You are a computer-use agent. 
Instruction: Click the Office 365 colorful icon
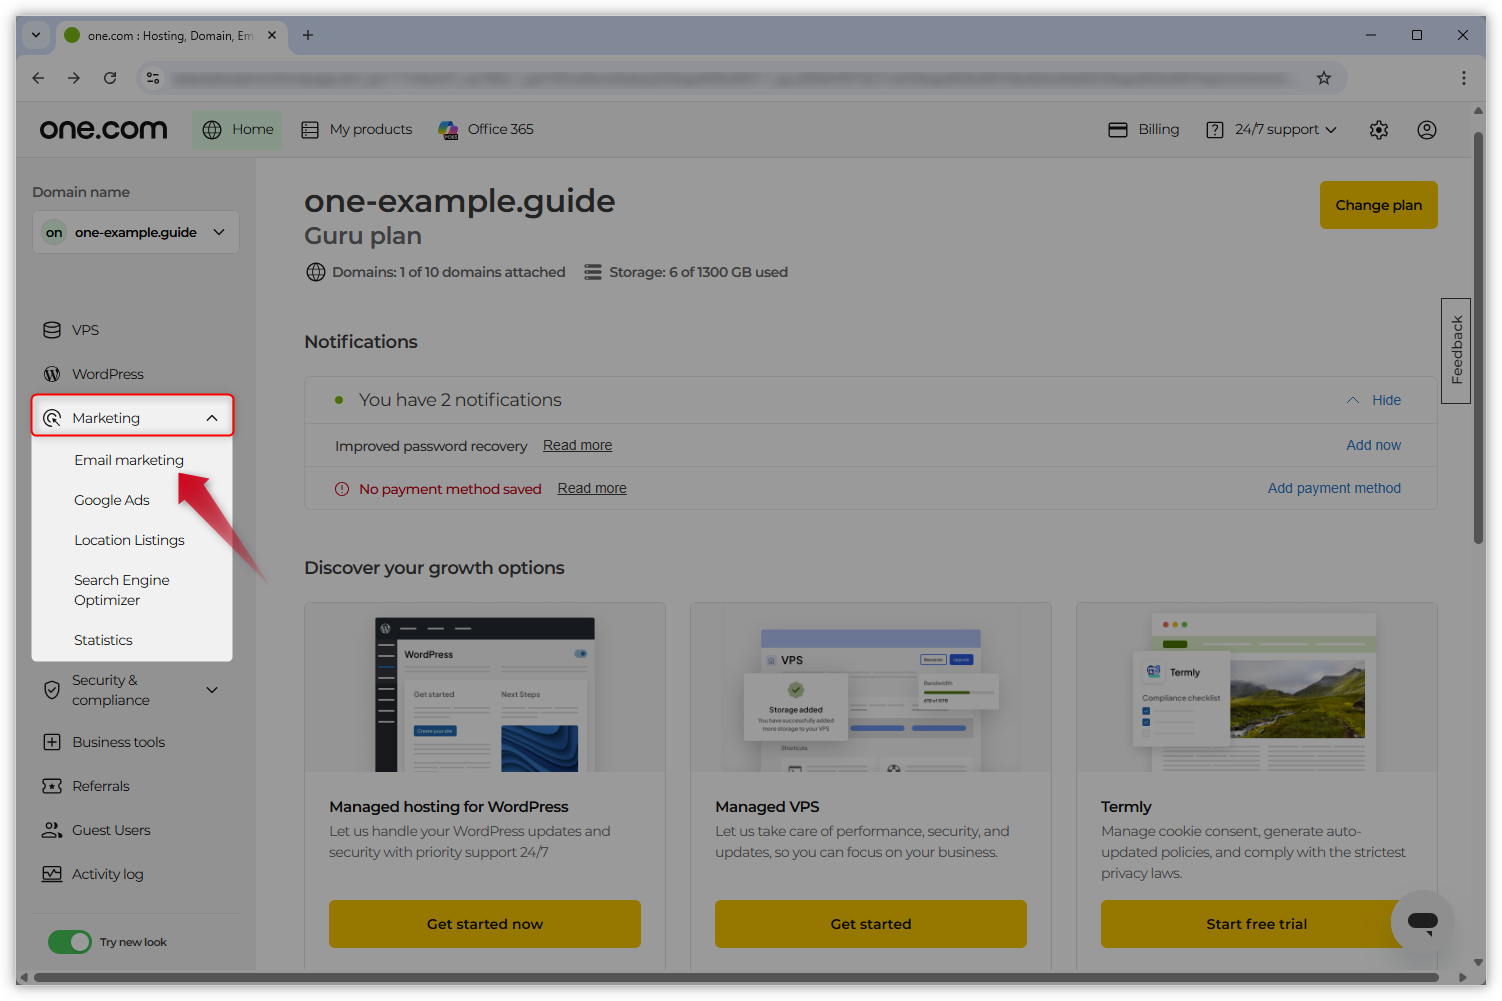pyautogui.click(x=448, y=130)
